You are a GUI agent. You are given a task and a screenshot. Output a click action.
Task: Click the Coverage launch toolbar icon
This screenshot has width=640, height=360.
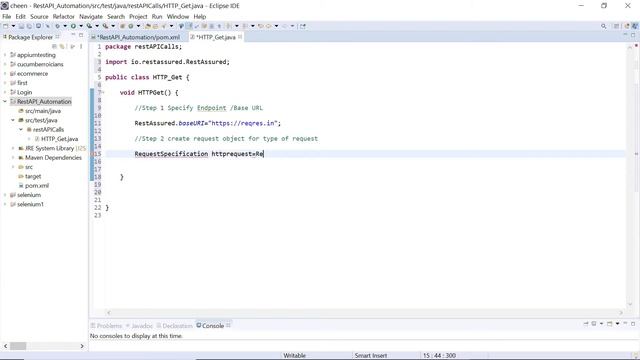89,26
